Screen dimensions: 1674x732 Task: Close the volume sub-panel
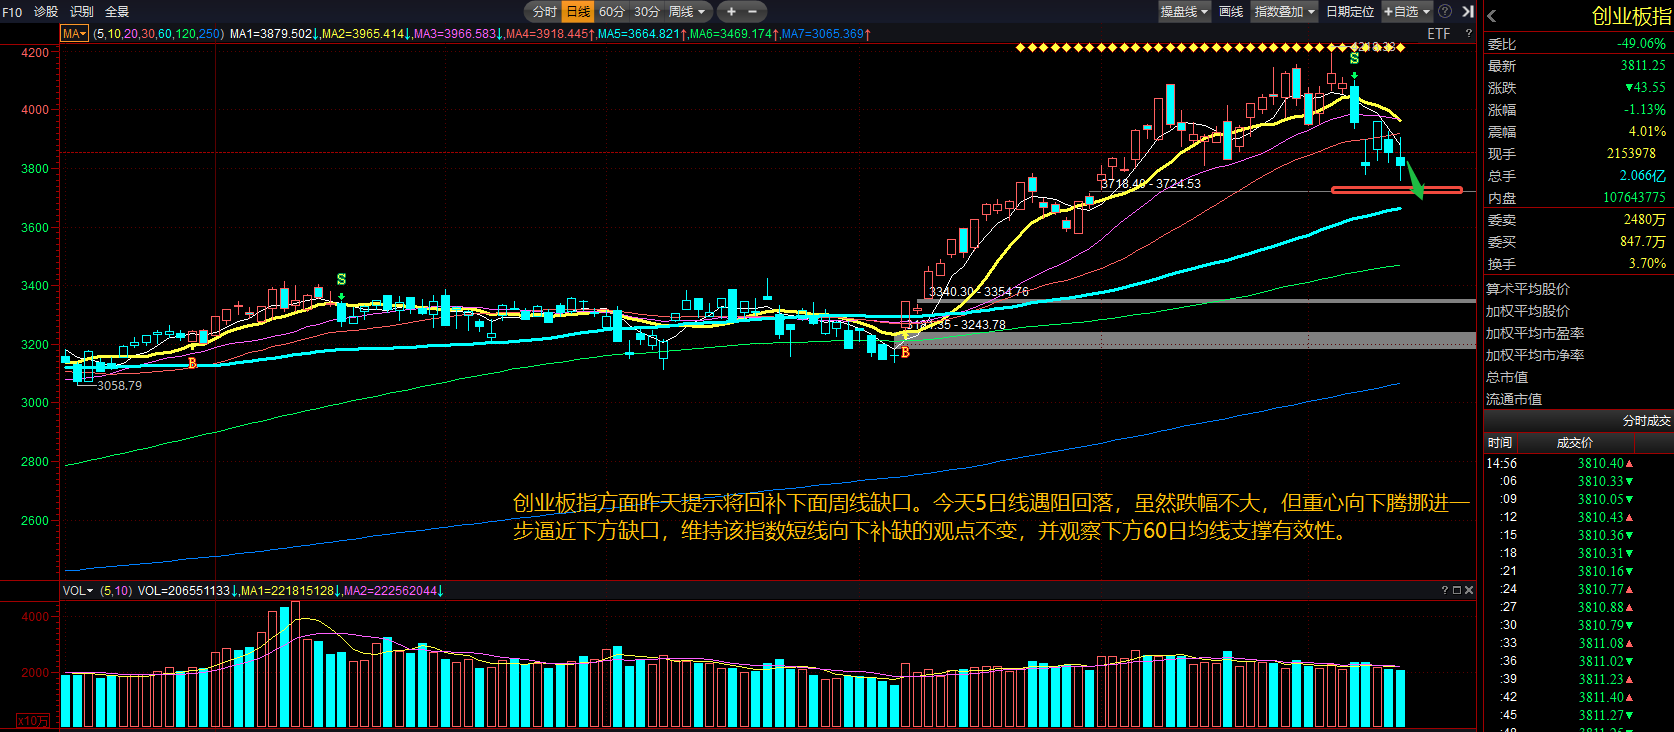[1469, 591]
